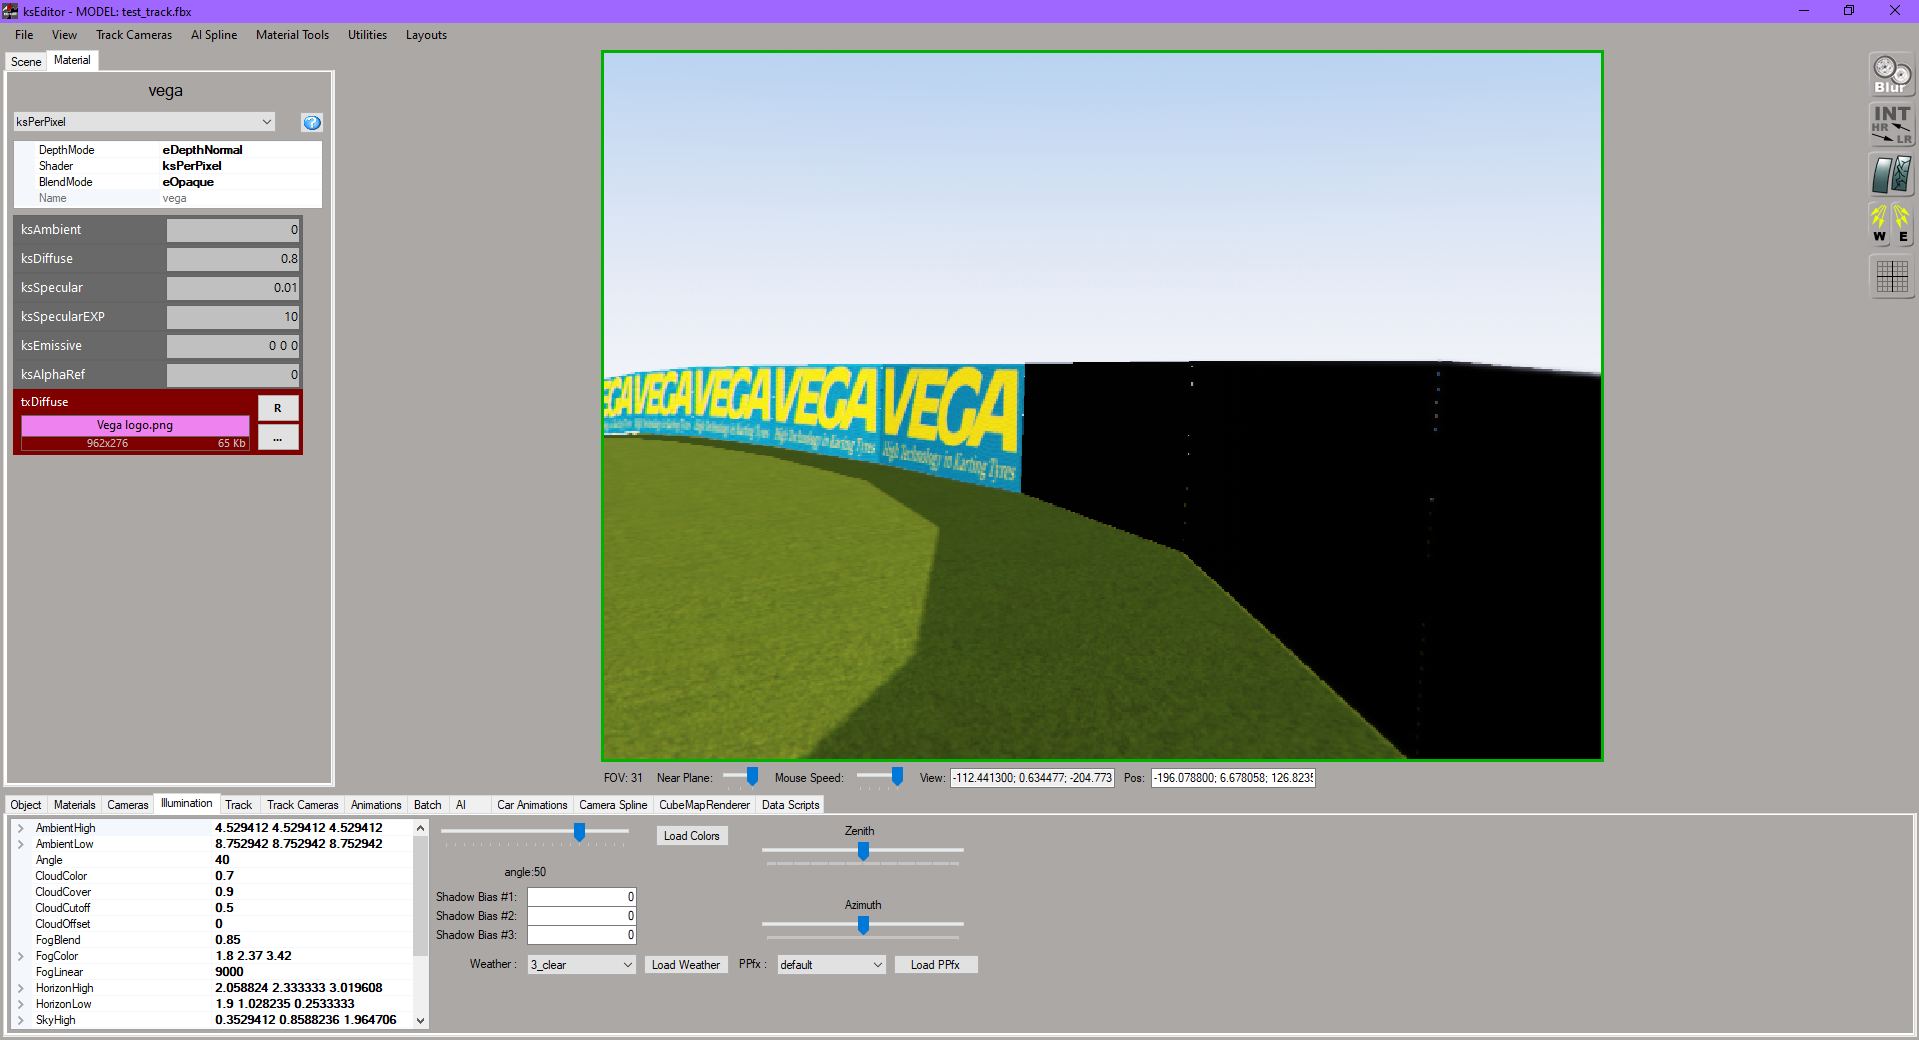Open shader help question icon
Screen dimensions: 1919x1040
pos(312,122)
